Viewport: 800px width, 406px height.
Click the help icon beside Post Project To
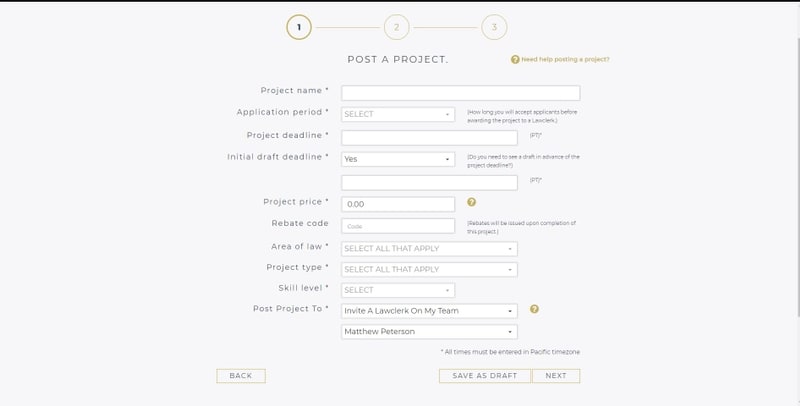click(x=534, y=309)
